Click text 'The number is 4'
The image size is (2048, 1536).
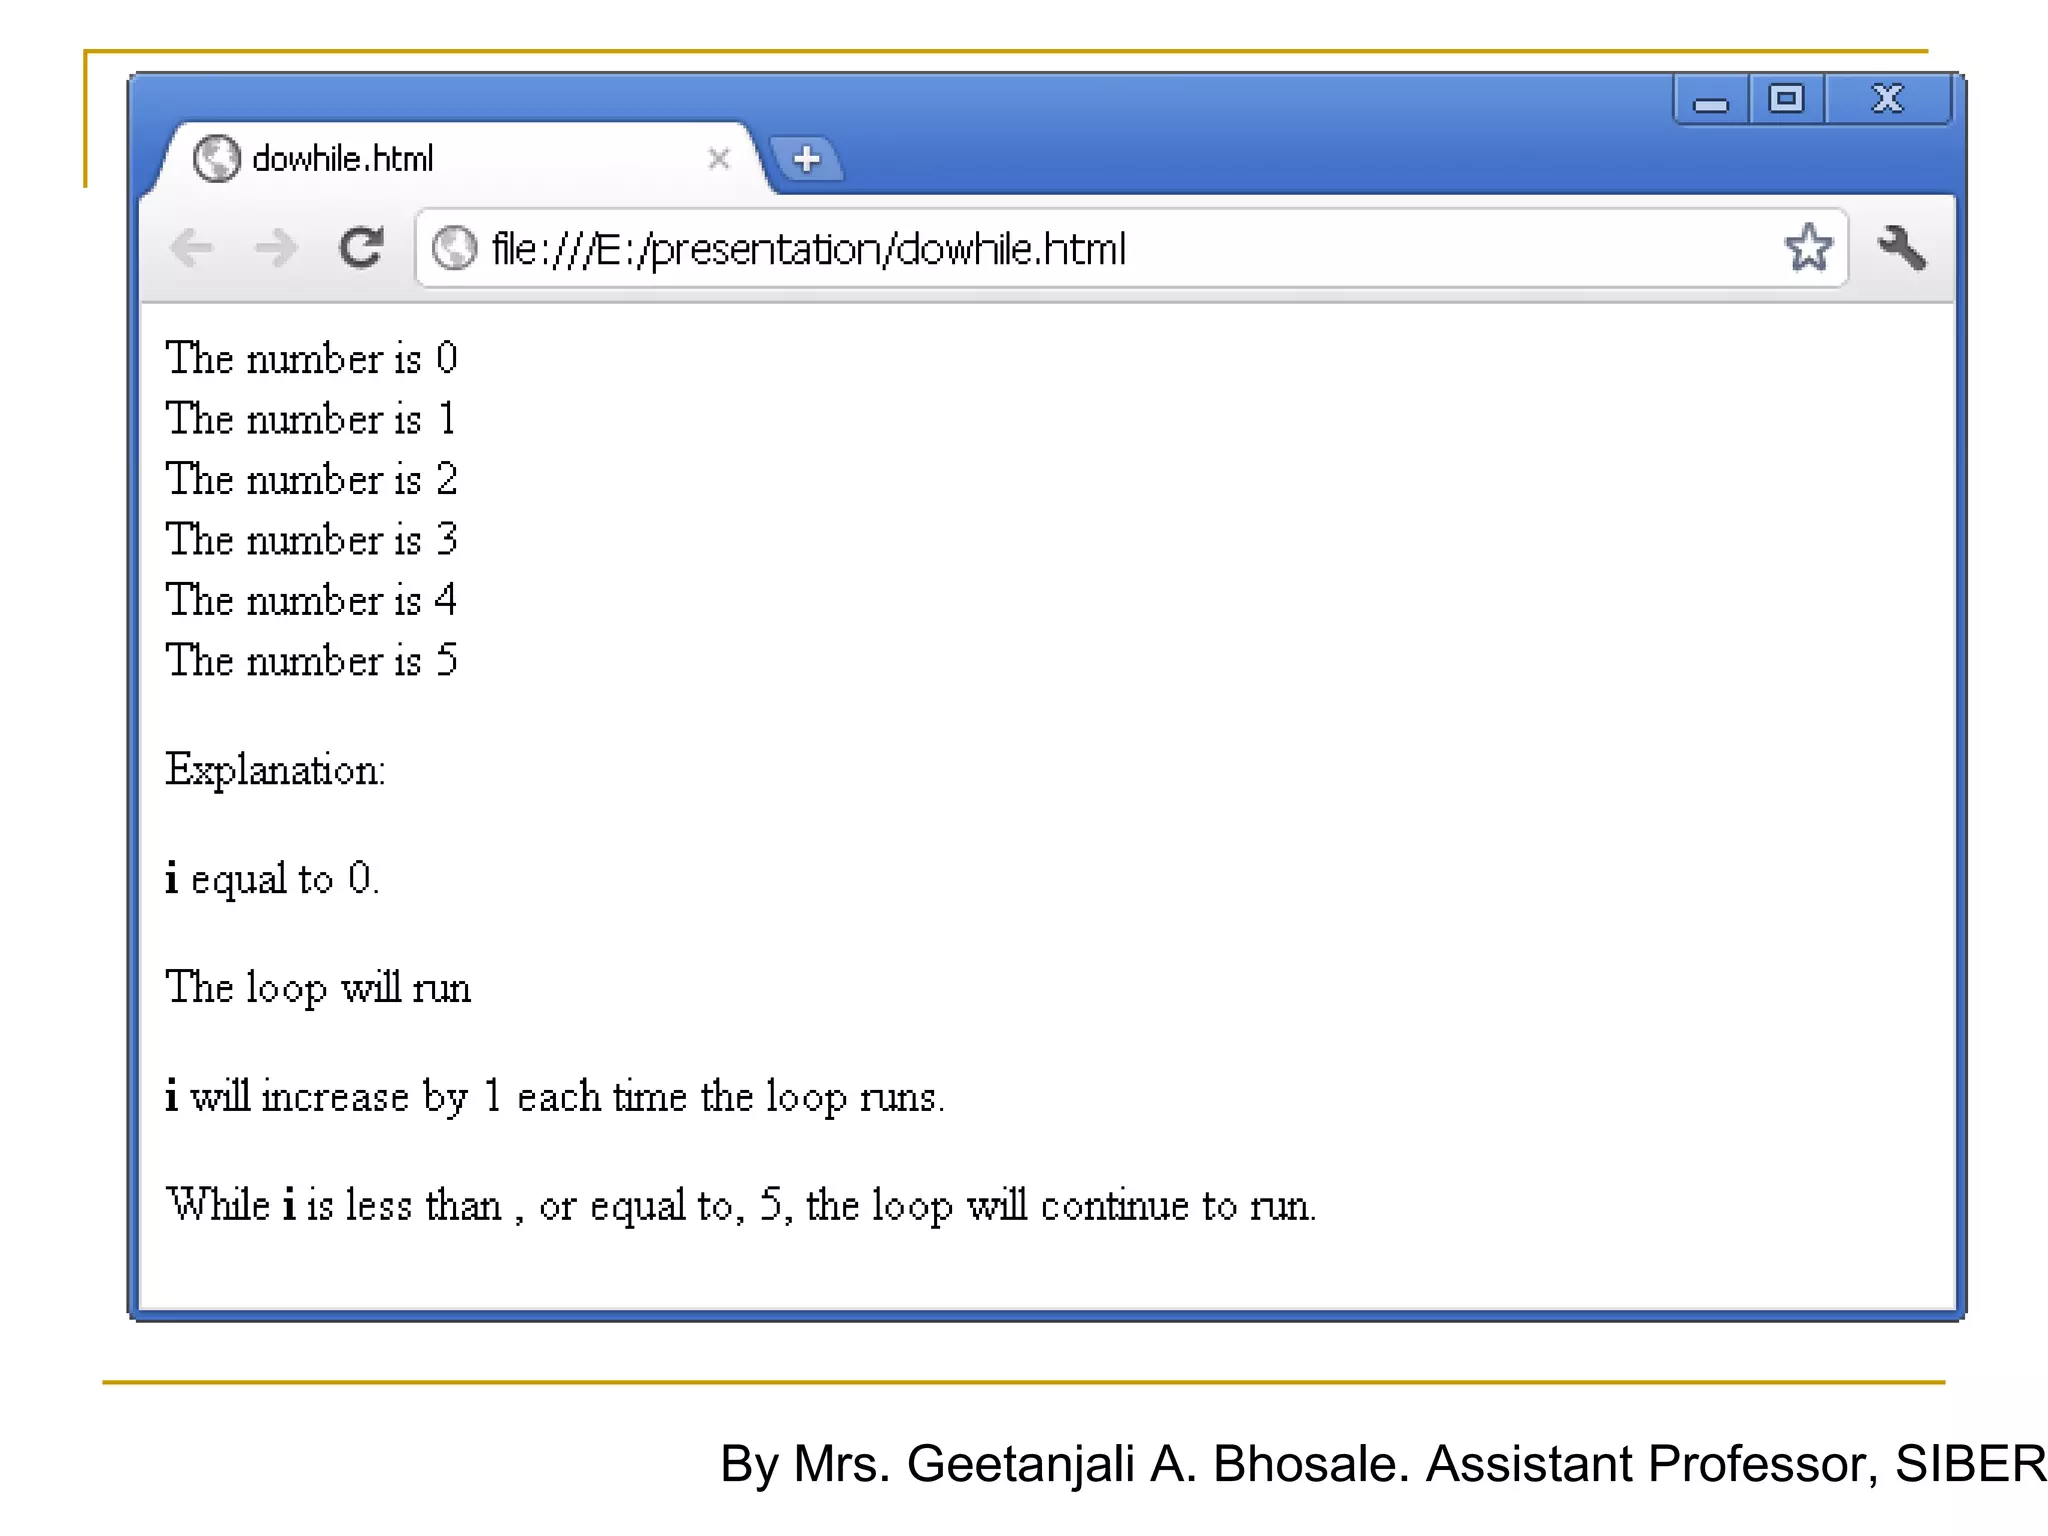pyautogui.click(x=312, y=600)
